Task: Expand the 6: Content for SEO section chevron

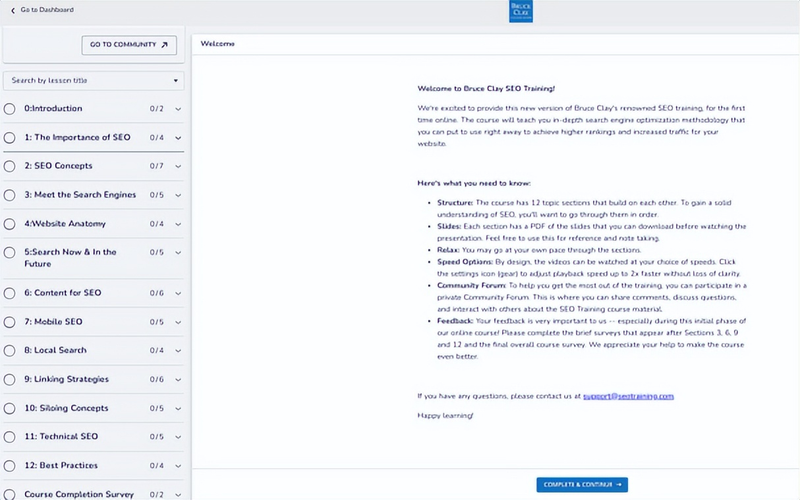Action: pyautogui.click(x=178, y=294)
